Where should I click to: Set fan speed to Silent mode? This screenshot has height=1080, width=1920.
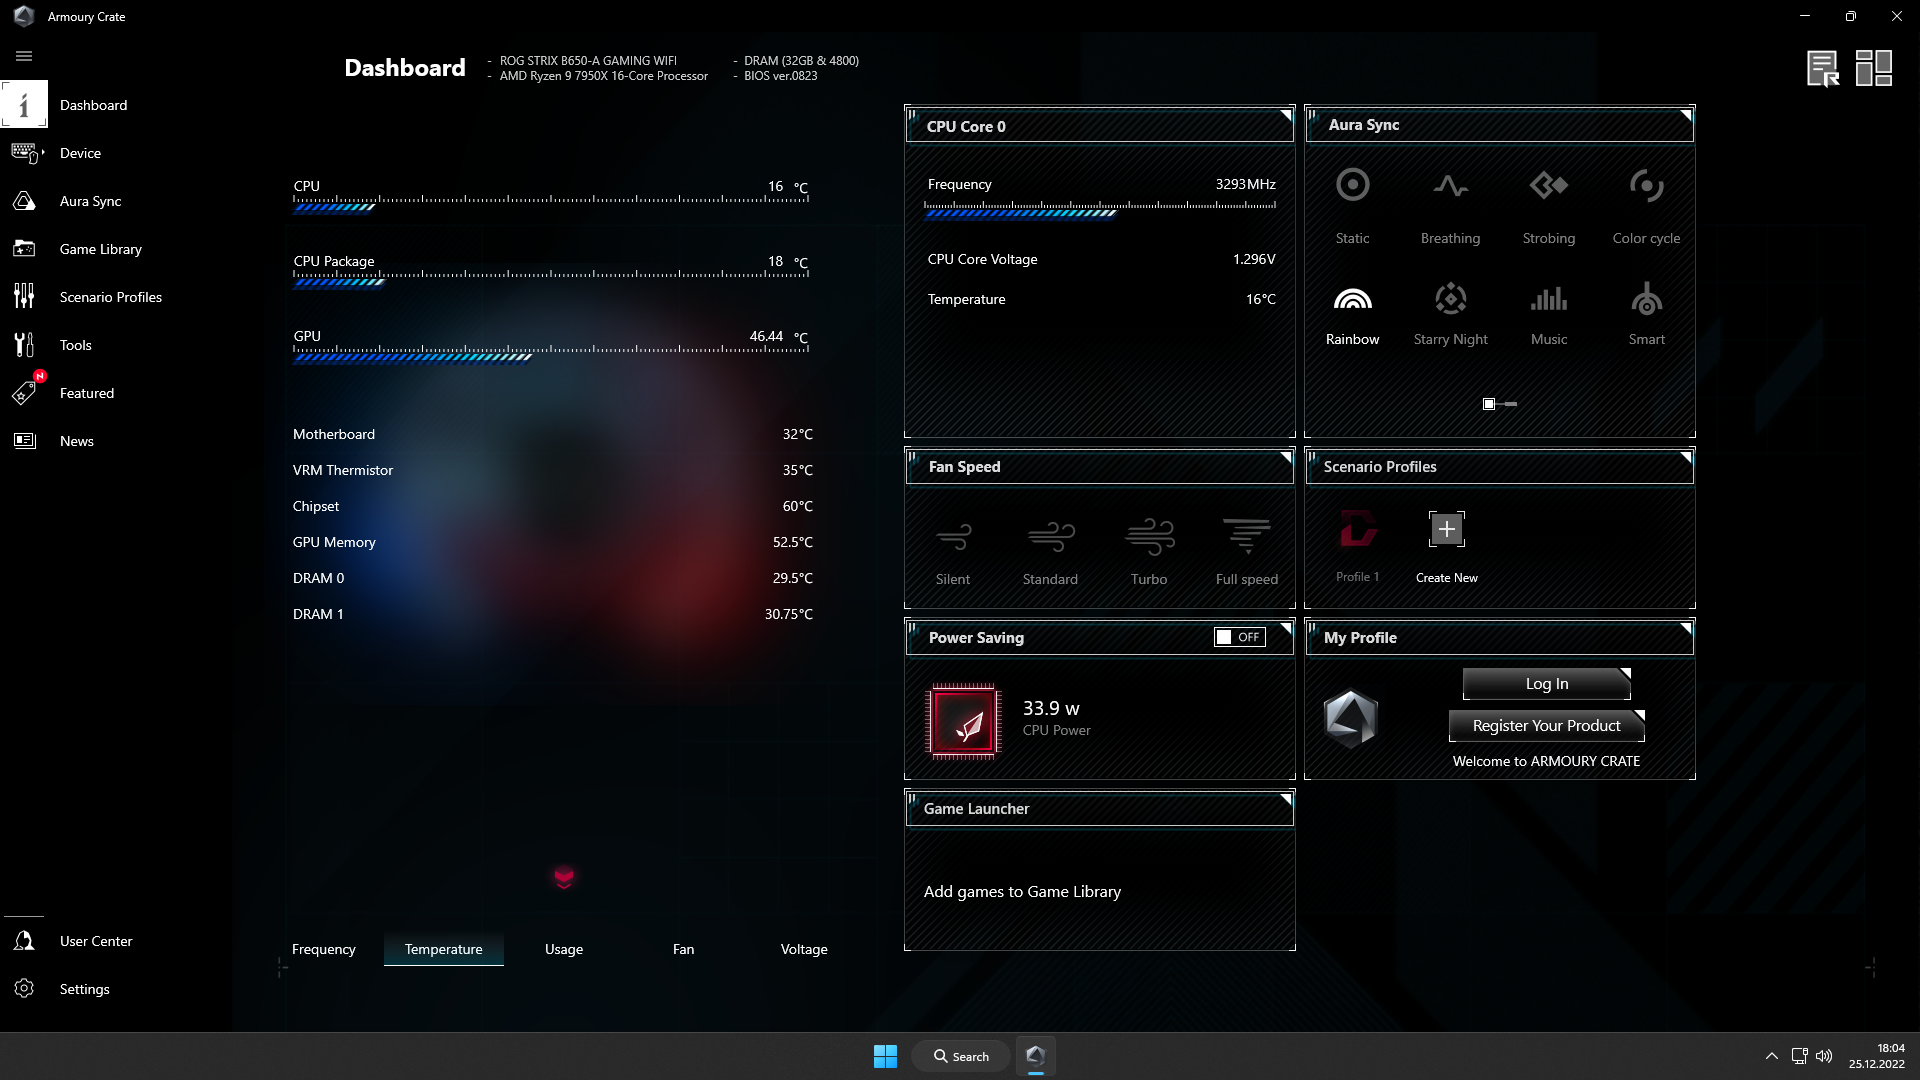click(x=953, y=550)
